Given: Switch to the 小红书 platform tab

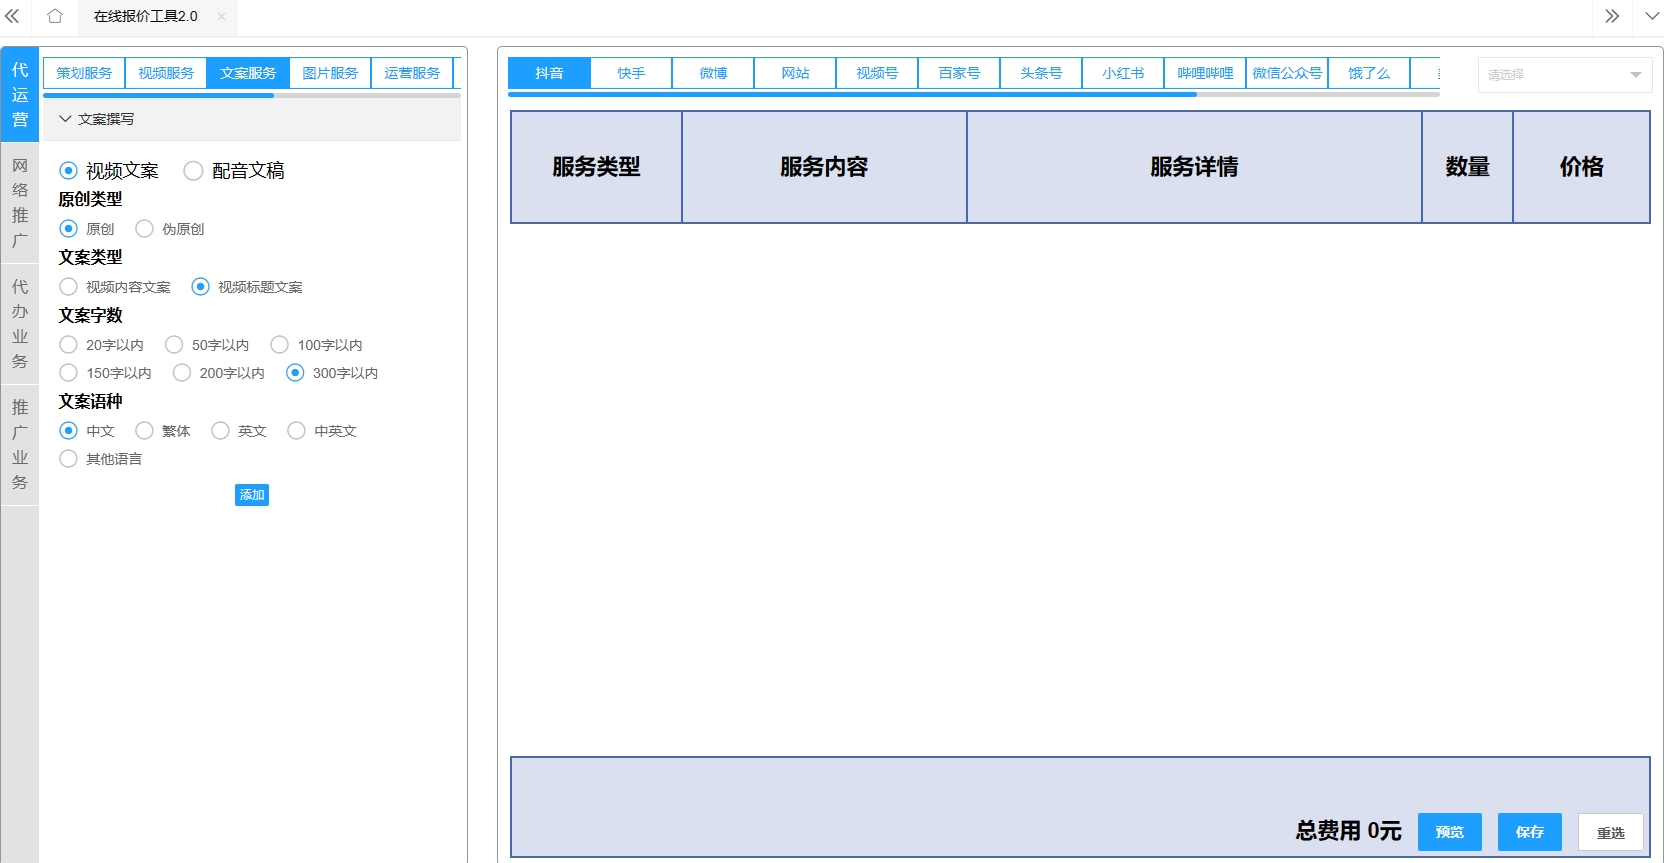Looking at the screenshot, I should pyautogui.click(x=1122, y=73).
